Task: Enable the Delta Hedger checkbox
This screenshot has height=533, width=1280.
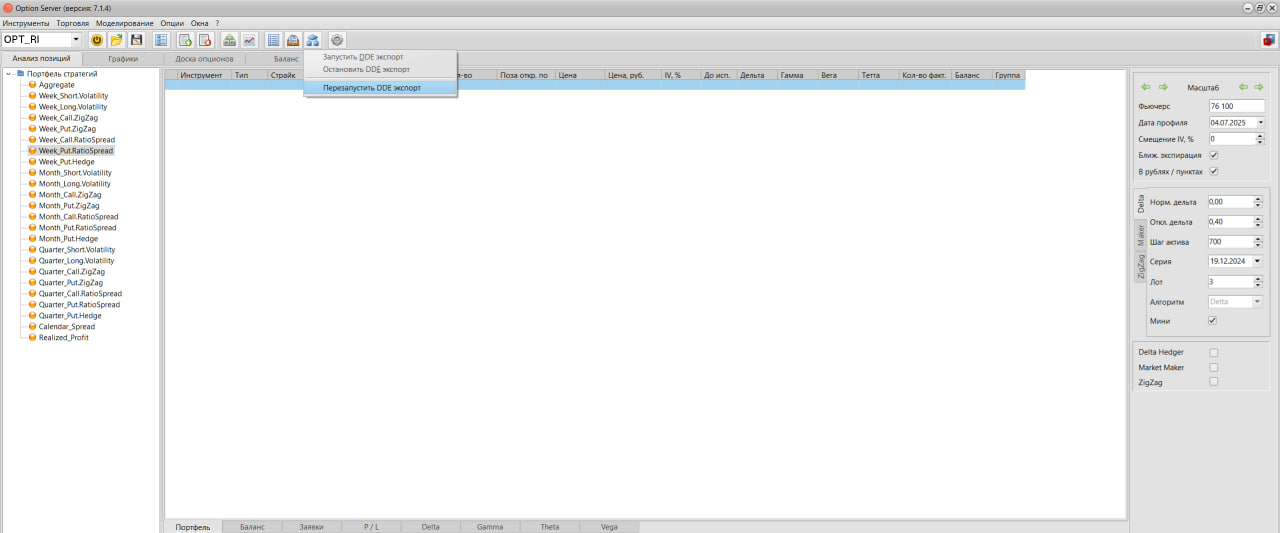Action: 1214,352
